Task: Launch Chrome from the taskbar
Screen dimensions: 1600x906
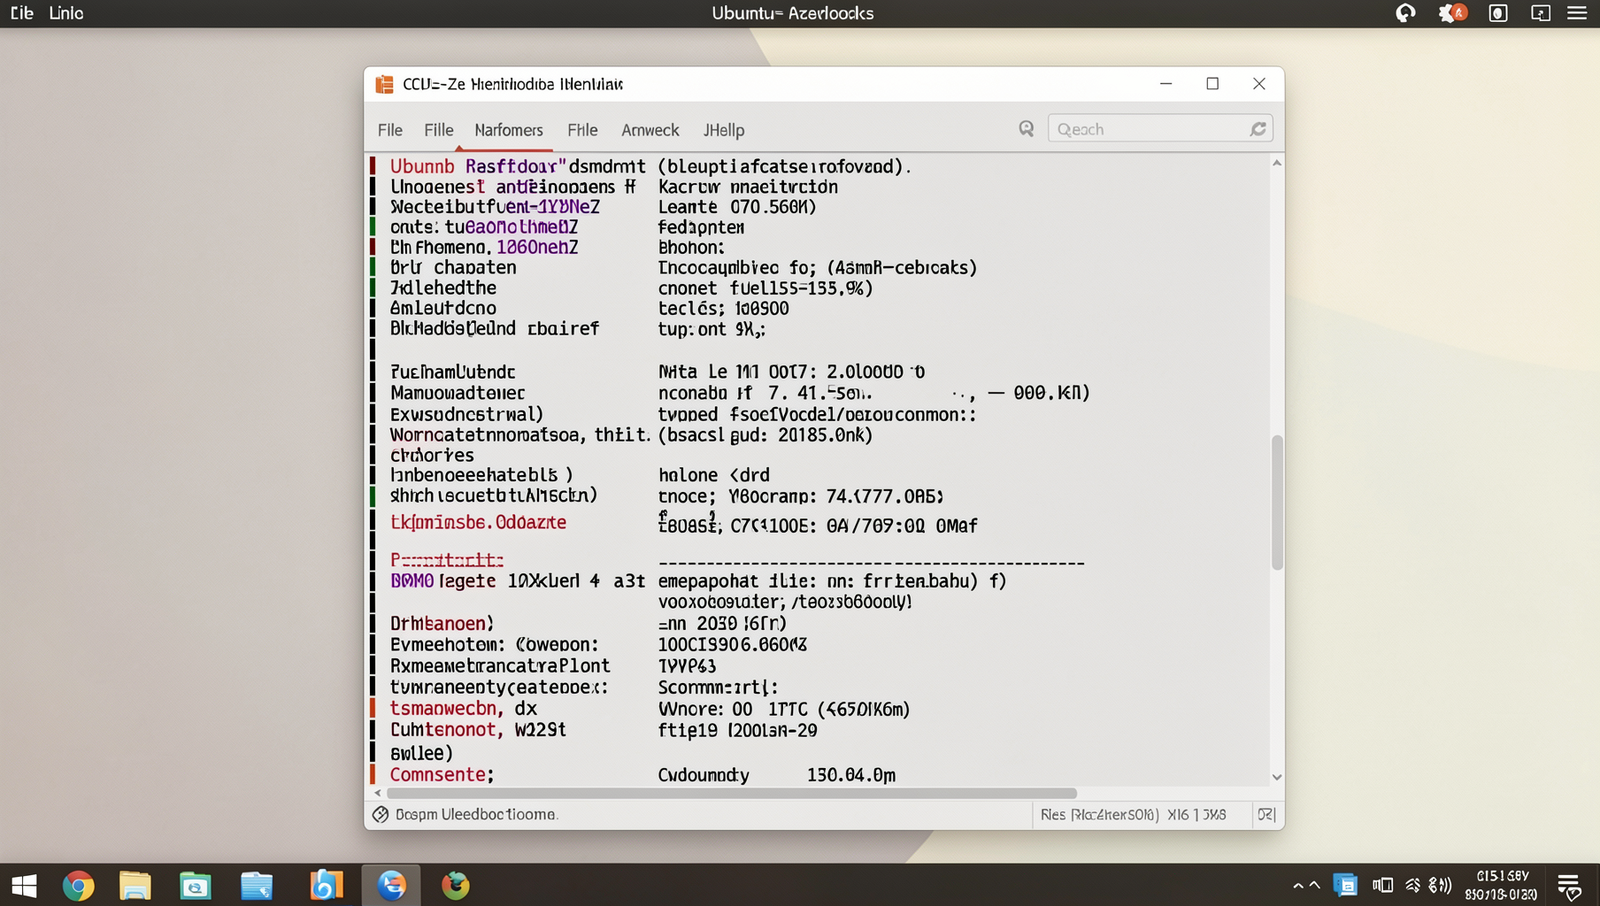Action: [x=78, y=886]
